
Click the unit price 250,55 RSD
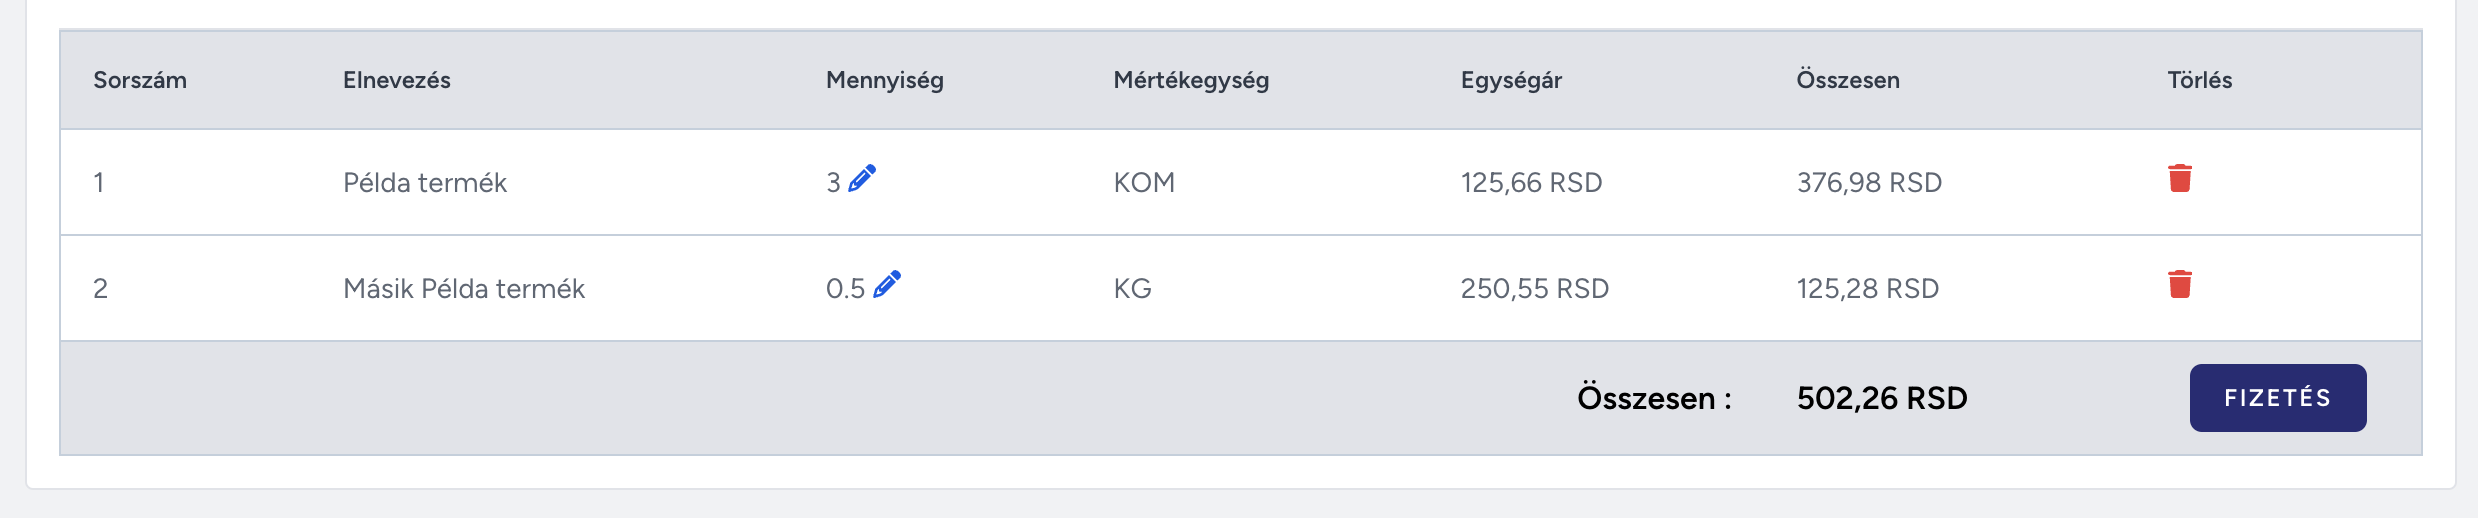click(1535, 289)
